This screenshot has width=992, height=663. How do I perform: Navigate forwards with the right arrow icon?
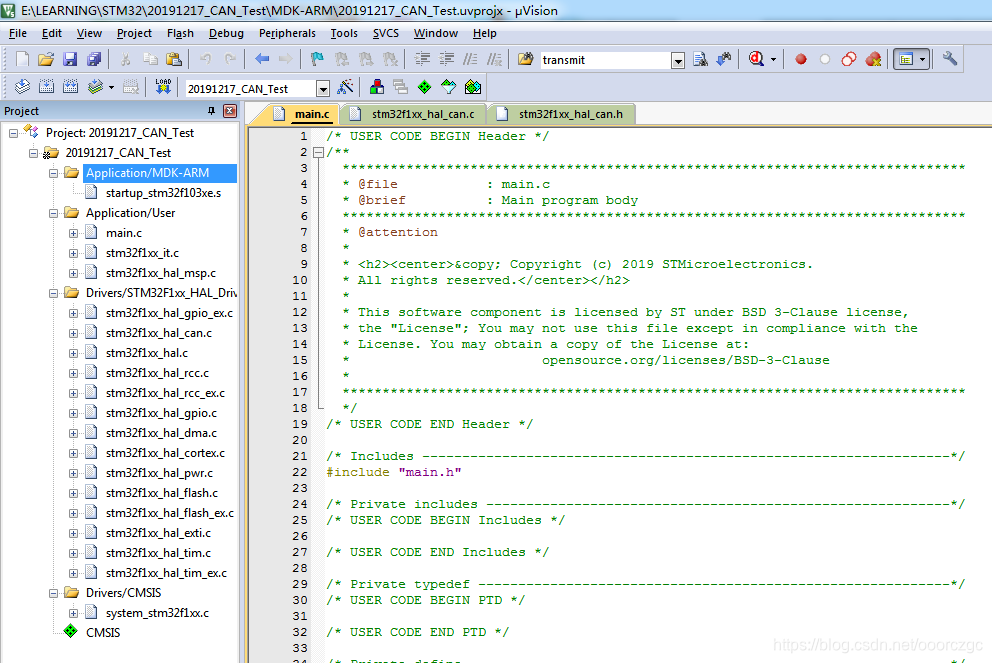pyautogui.click(x=286, y=59)
